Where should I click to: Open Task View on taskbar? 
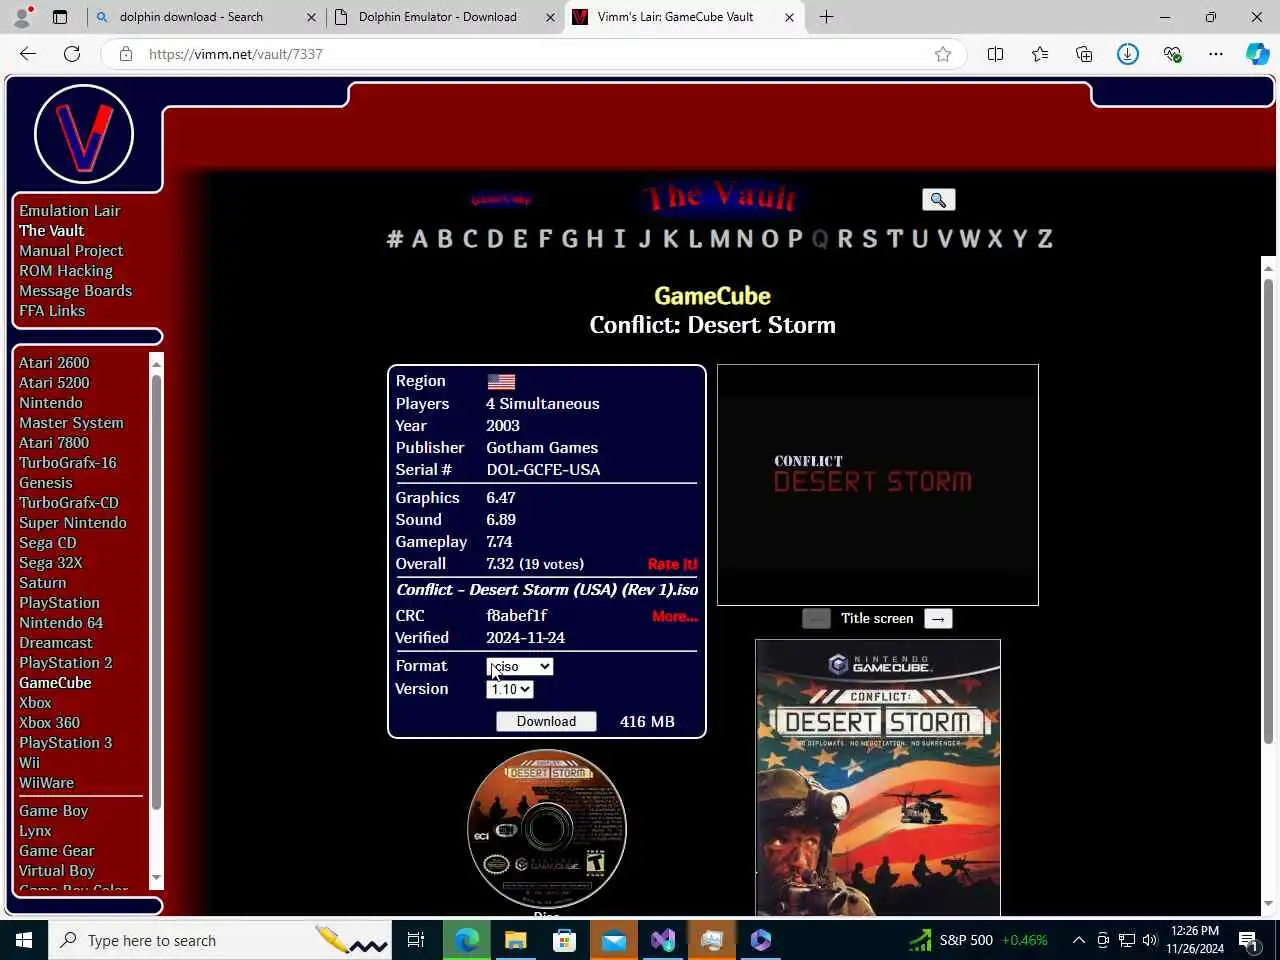416,940
